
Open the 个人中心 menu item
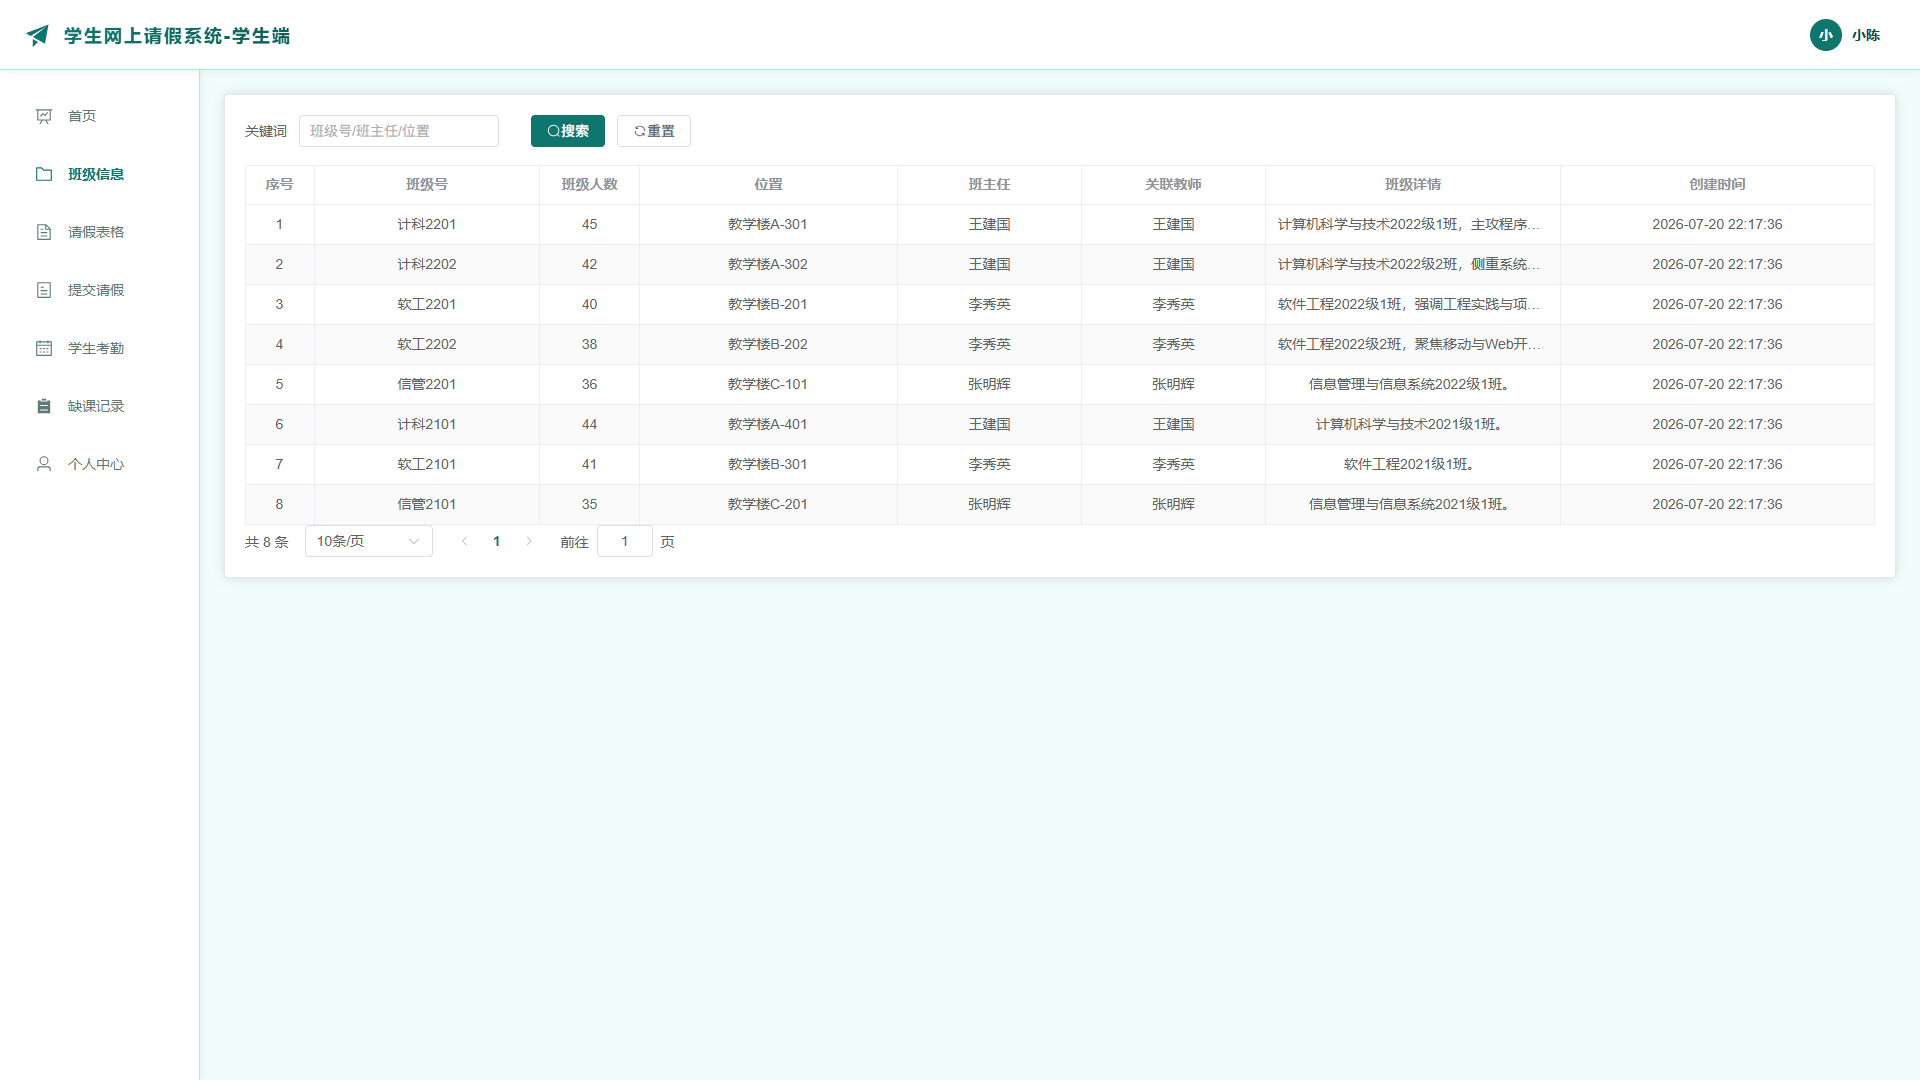100,464
